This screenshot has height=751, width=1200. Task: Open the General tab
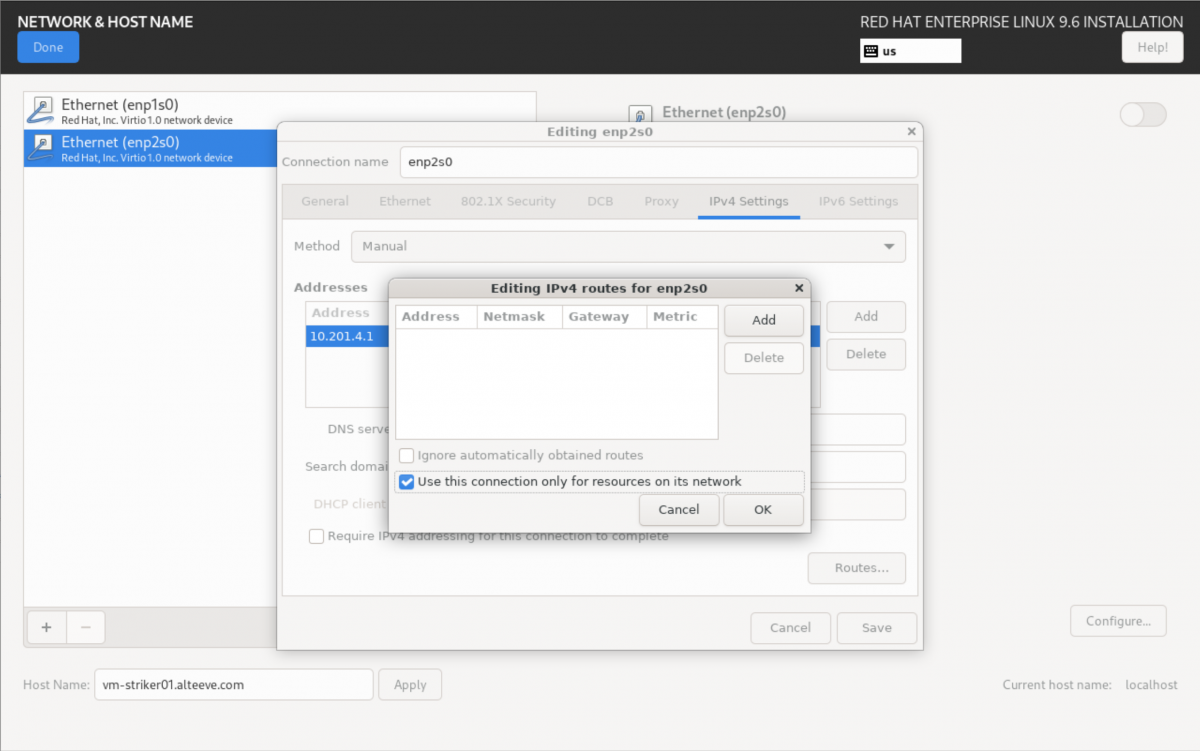click(325, 201)
